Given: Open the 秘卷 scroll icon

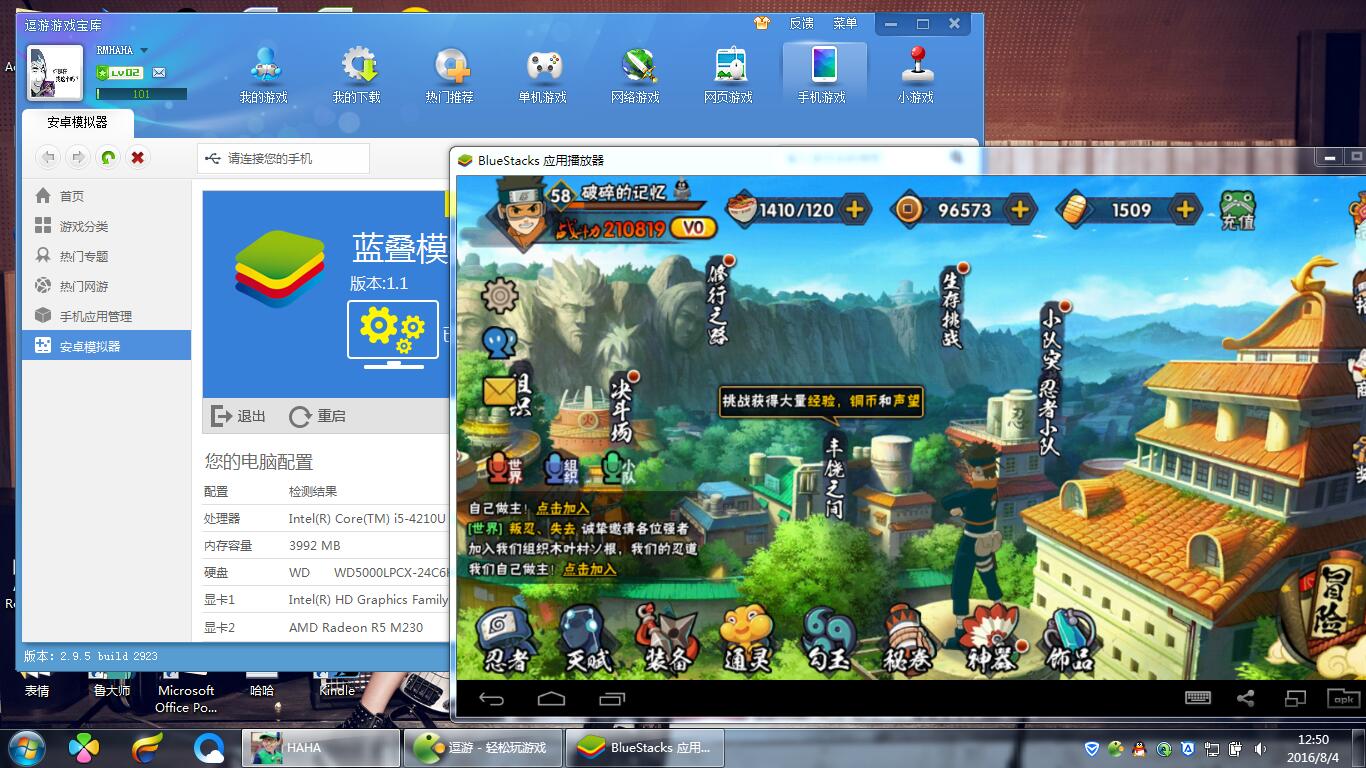Looking at the screenshot, I should [x=908, y=639].
